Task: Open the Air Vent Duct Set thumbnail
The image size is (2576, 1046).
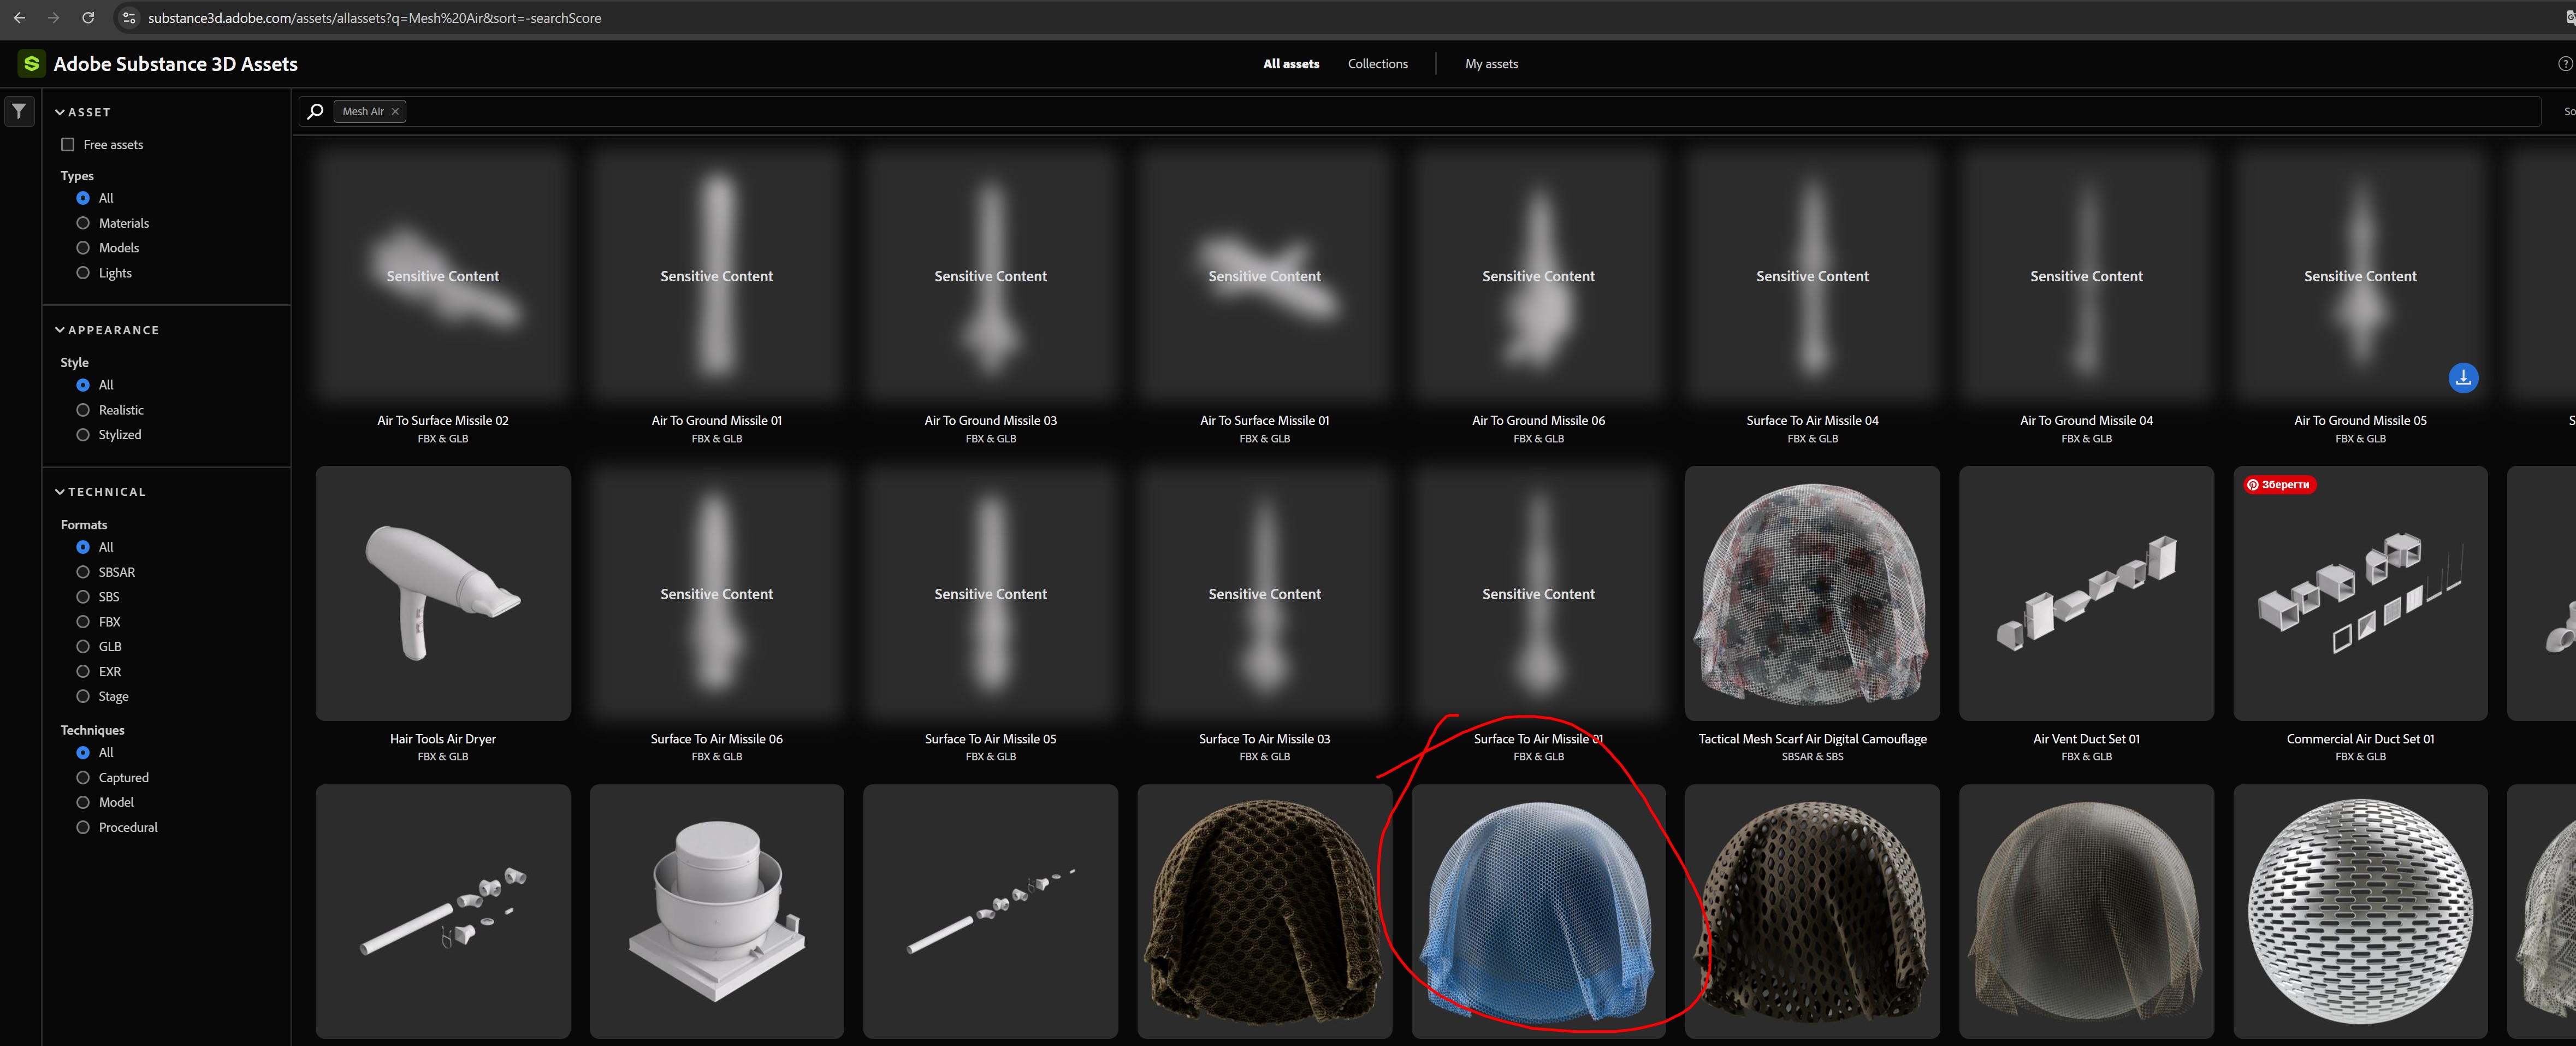Action: click(2086, 594)
